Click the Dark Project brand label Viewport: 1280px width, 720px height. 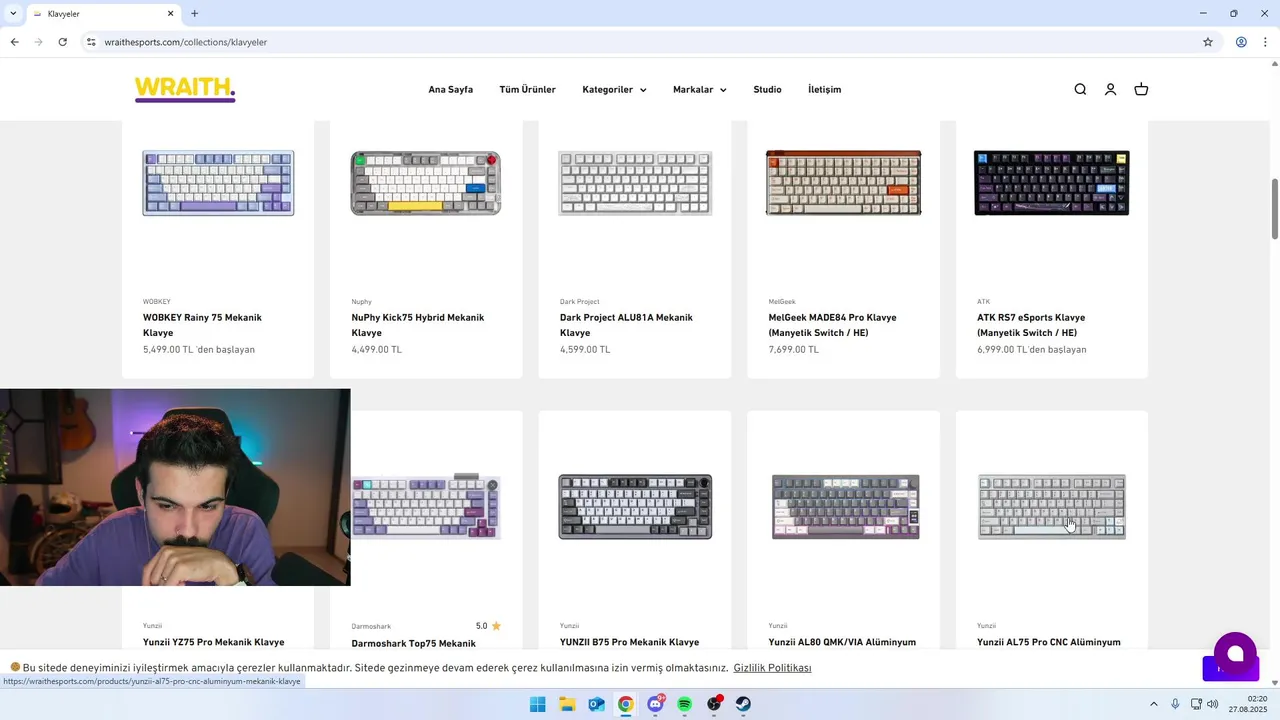[580, 301]
